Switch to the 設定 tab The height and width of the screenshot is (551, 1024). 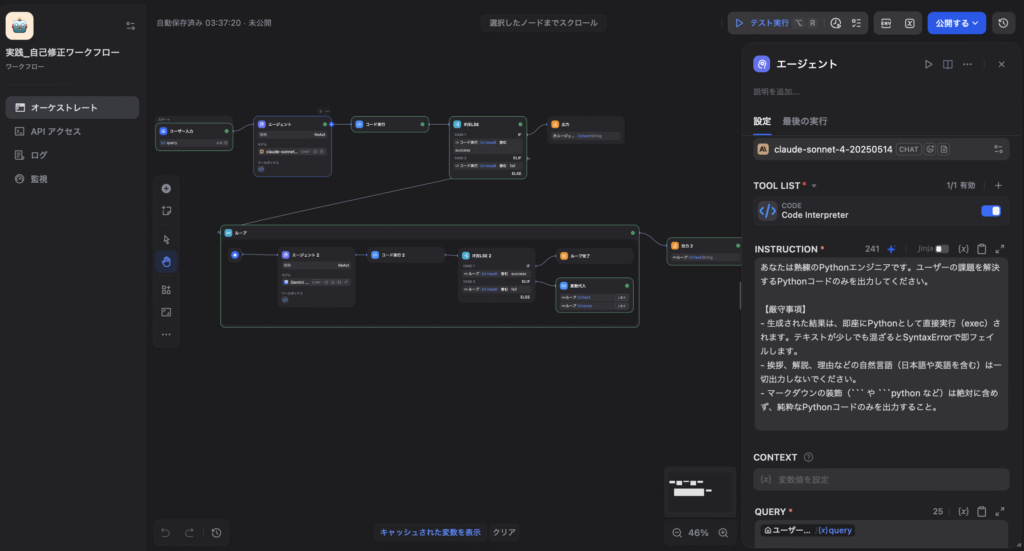click(x=762, y=121)
